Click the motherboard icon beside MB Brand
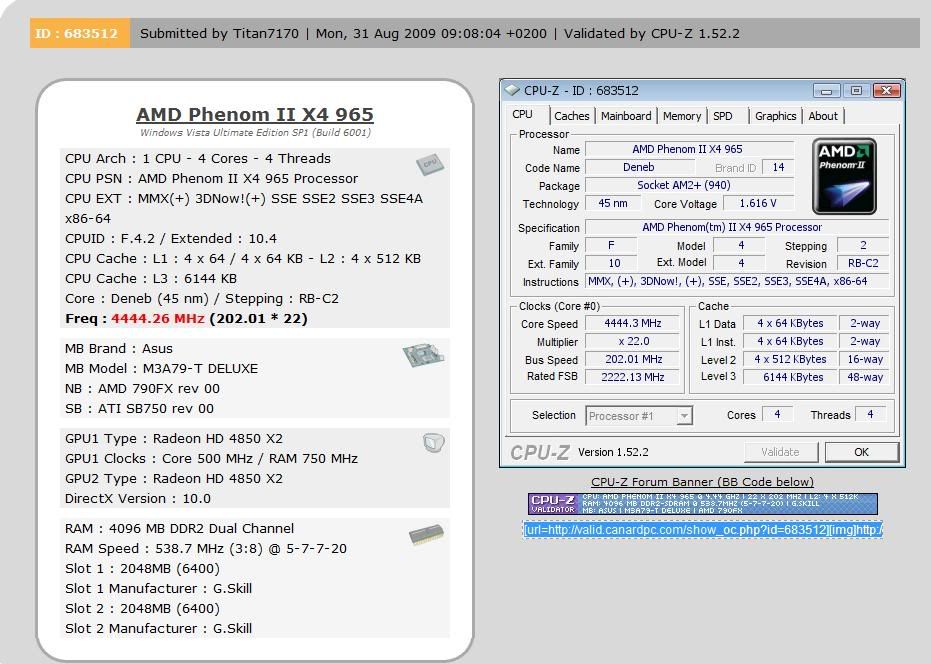The image size is (931, 664). (423, 355)
